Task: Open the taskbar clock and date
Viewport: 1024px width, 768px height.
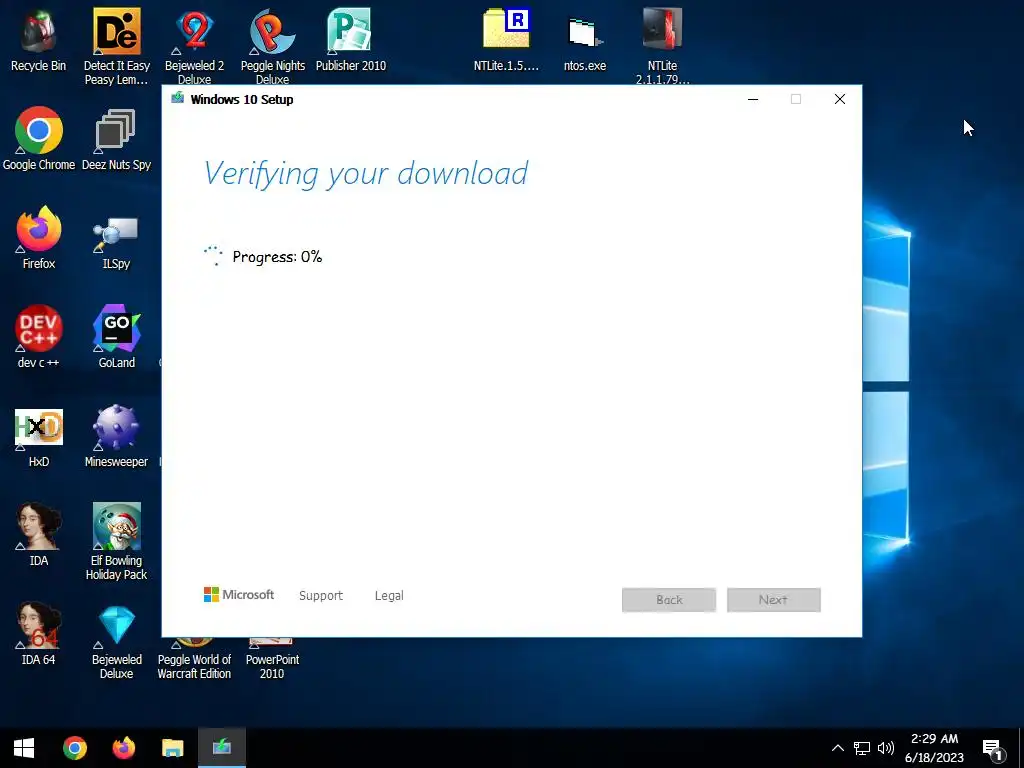Action: click(x=934, y=748)
